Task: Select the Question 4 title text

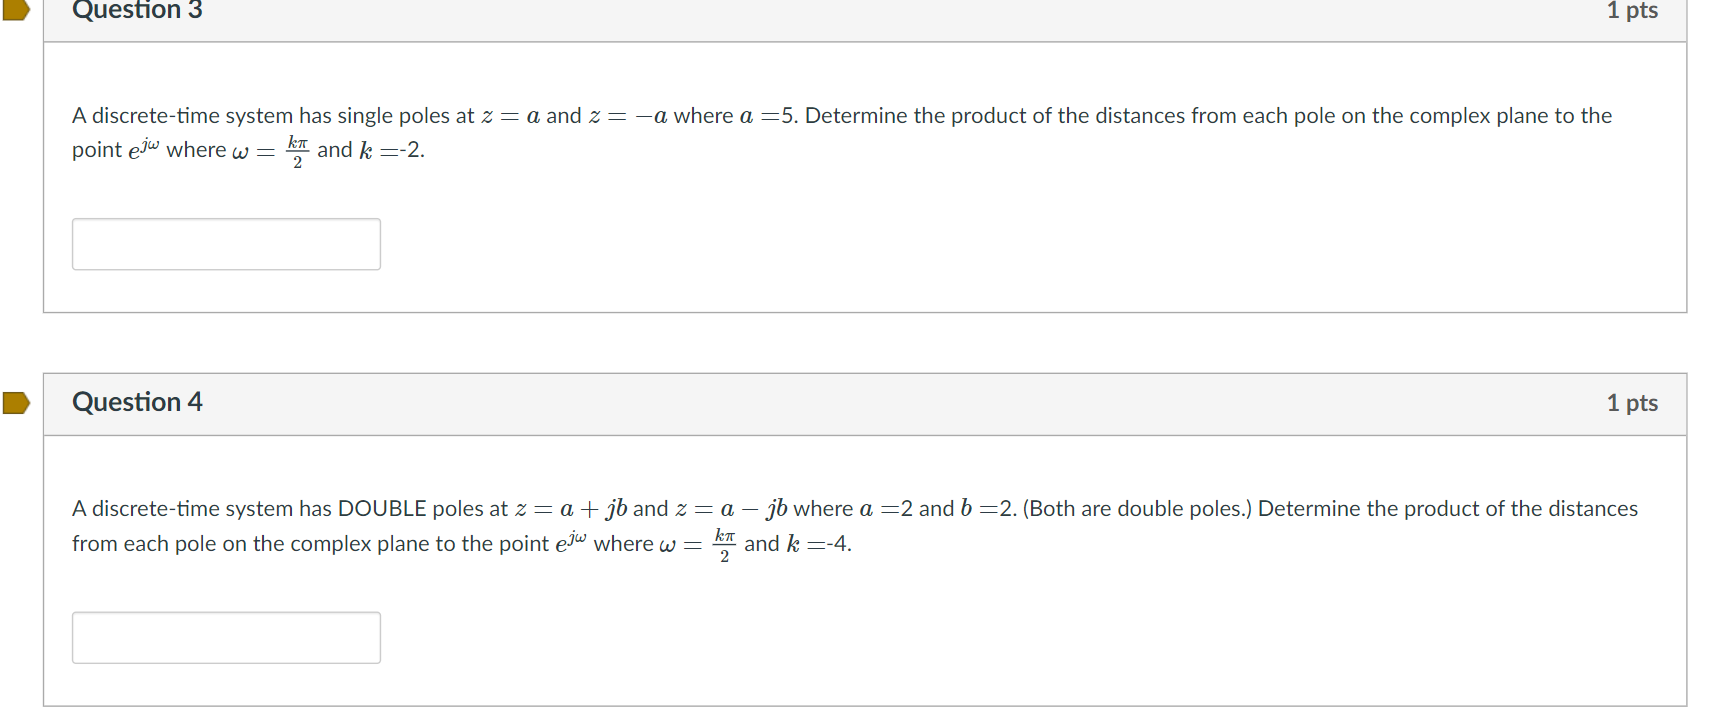Action: [137, 403]
